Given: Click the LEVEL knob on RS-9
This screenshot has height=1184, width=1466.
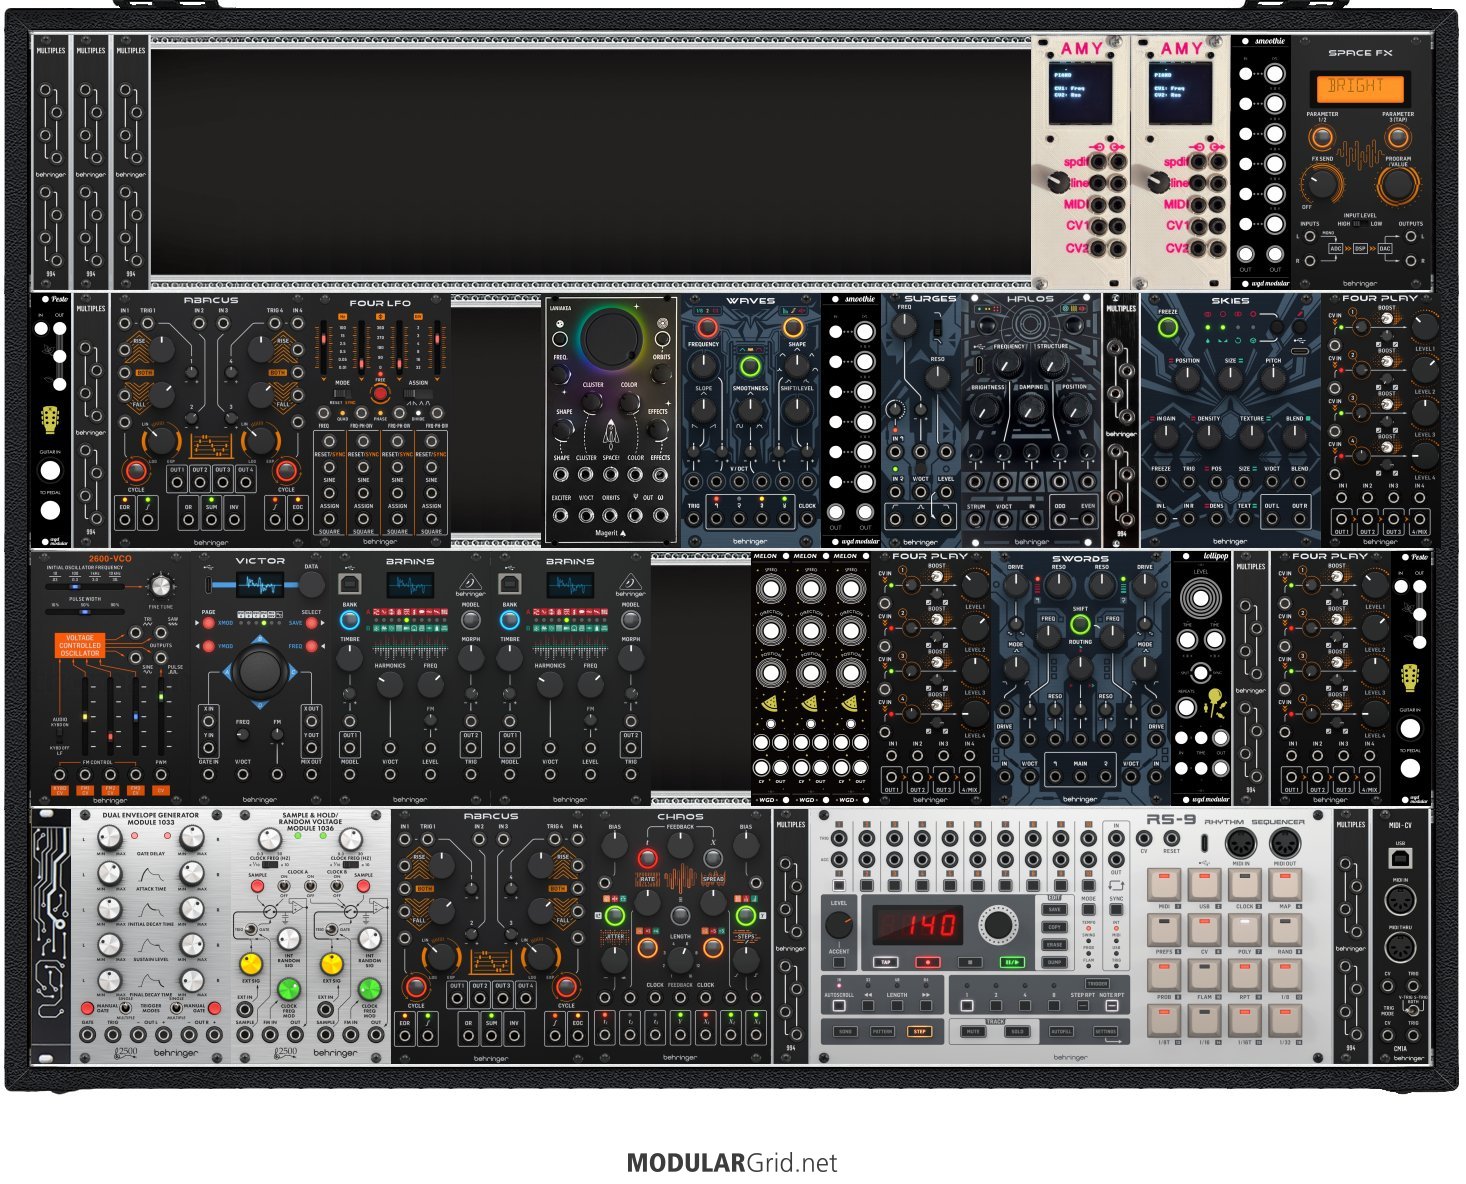Looking at the screenshot, I should pyautogui.click(x=839, y=925).
